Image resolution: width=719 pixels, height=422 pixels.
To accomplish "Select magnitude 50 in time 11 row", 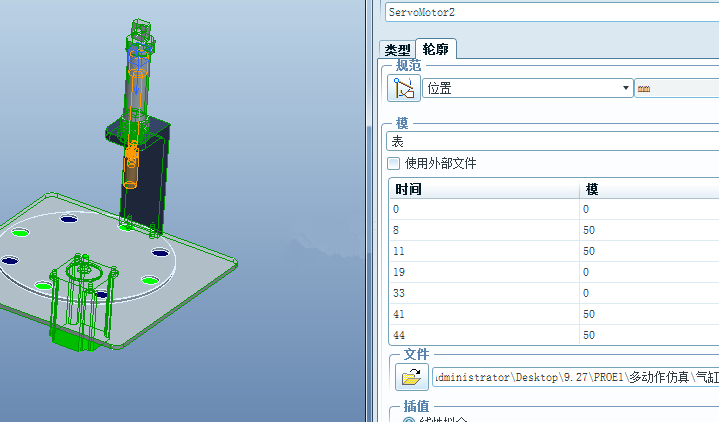I will (649, 251).
